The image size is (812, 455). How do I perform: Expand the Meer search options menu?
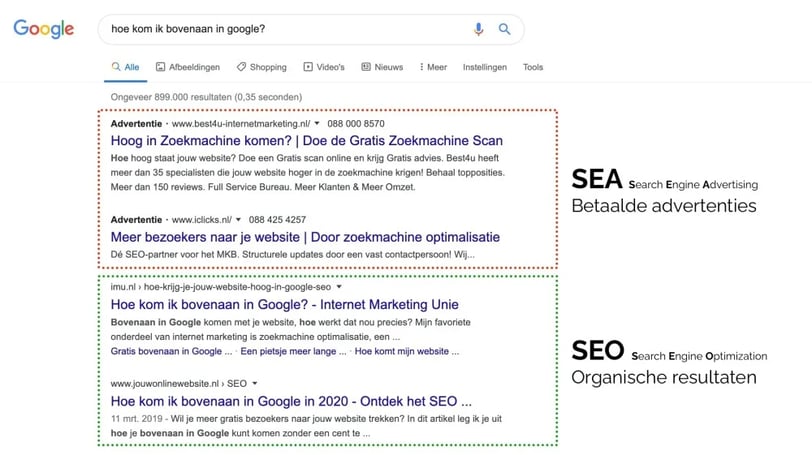(x=432, y=67)
